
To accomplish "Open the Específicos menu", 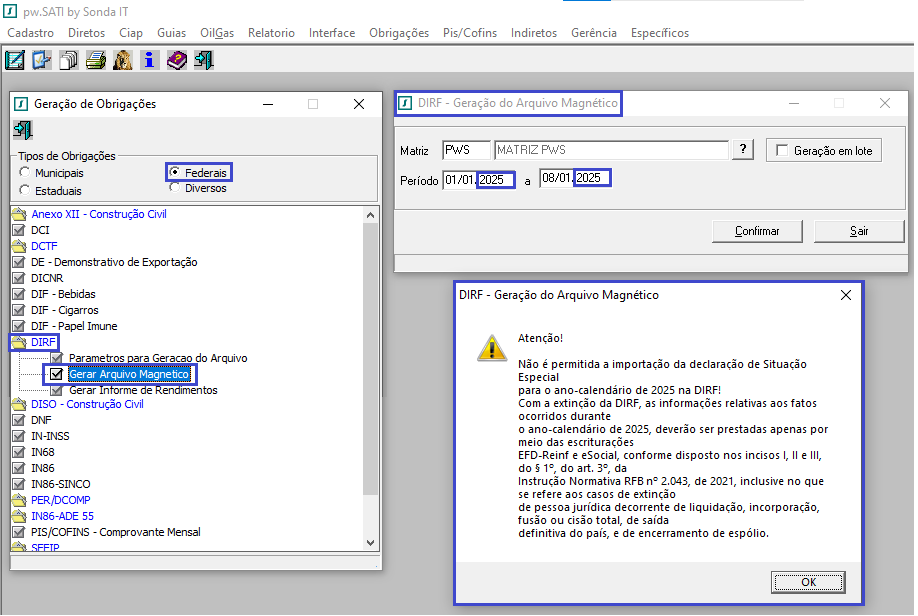I will pyautogui.click(x=660, y=33).
